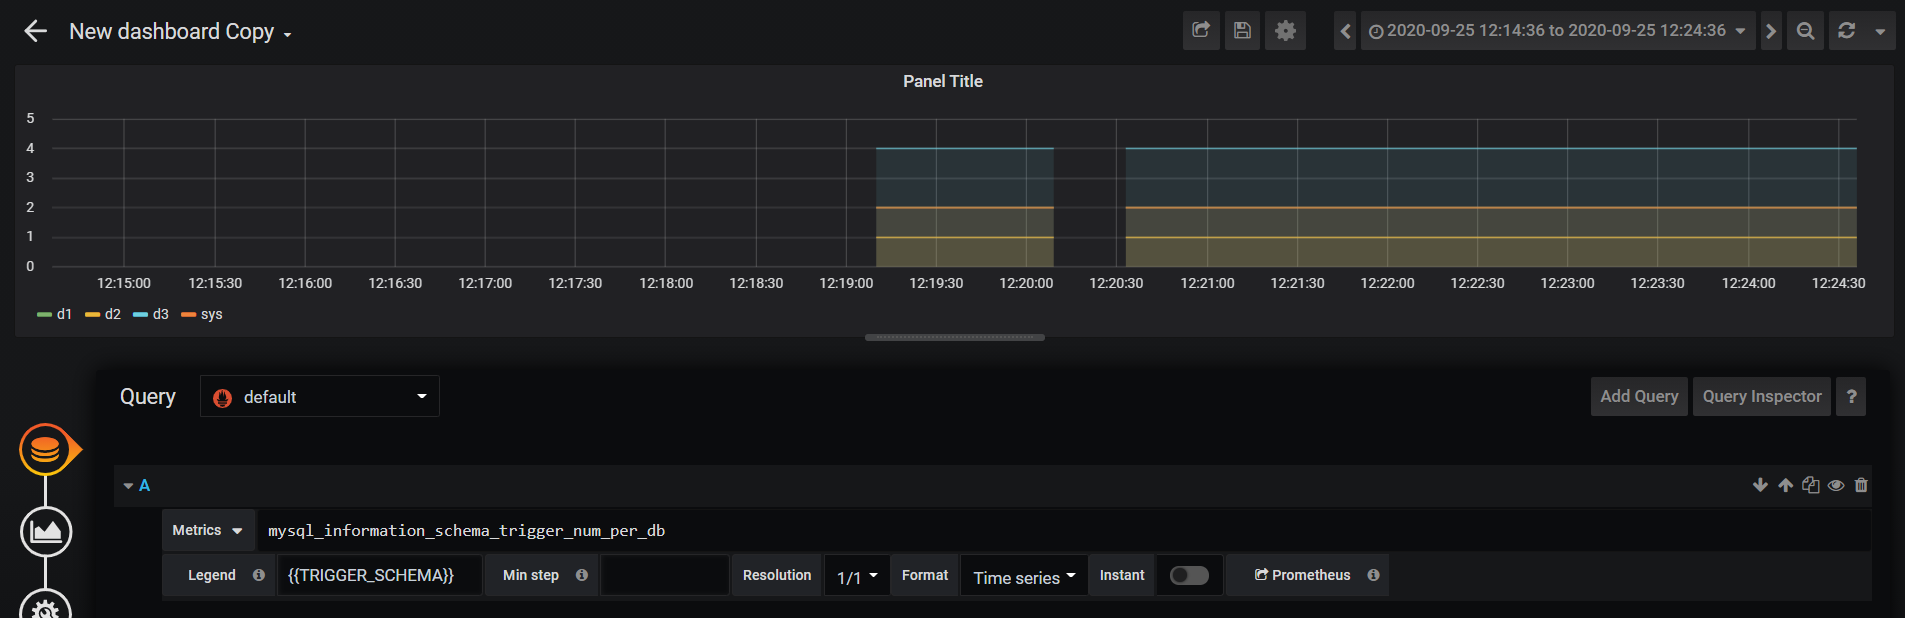This screenshot has width=1905, height=618.
Task: Click the share dashboard icon
Action: click(x=1201, y=31)
